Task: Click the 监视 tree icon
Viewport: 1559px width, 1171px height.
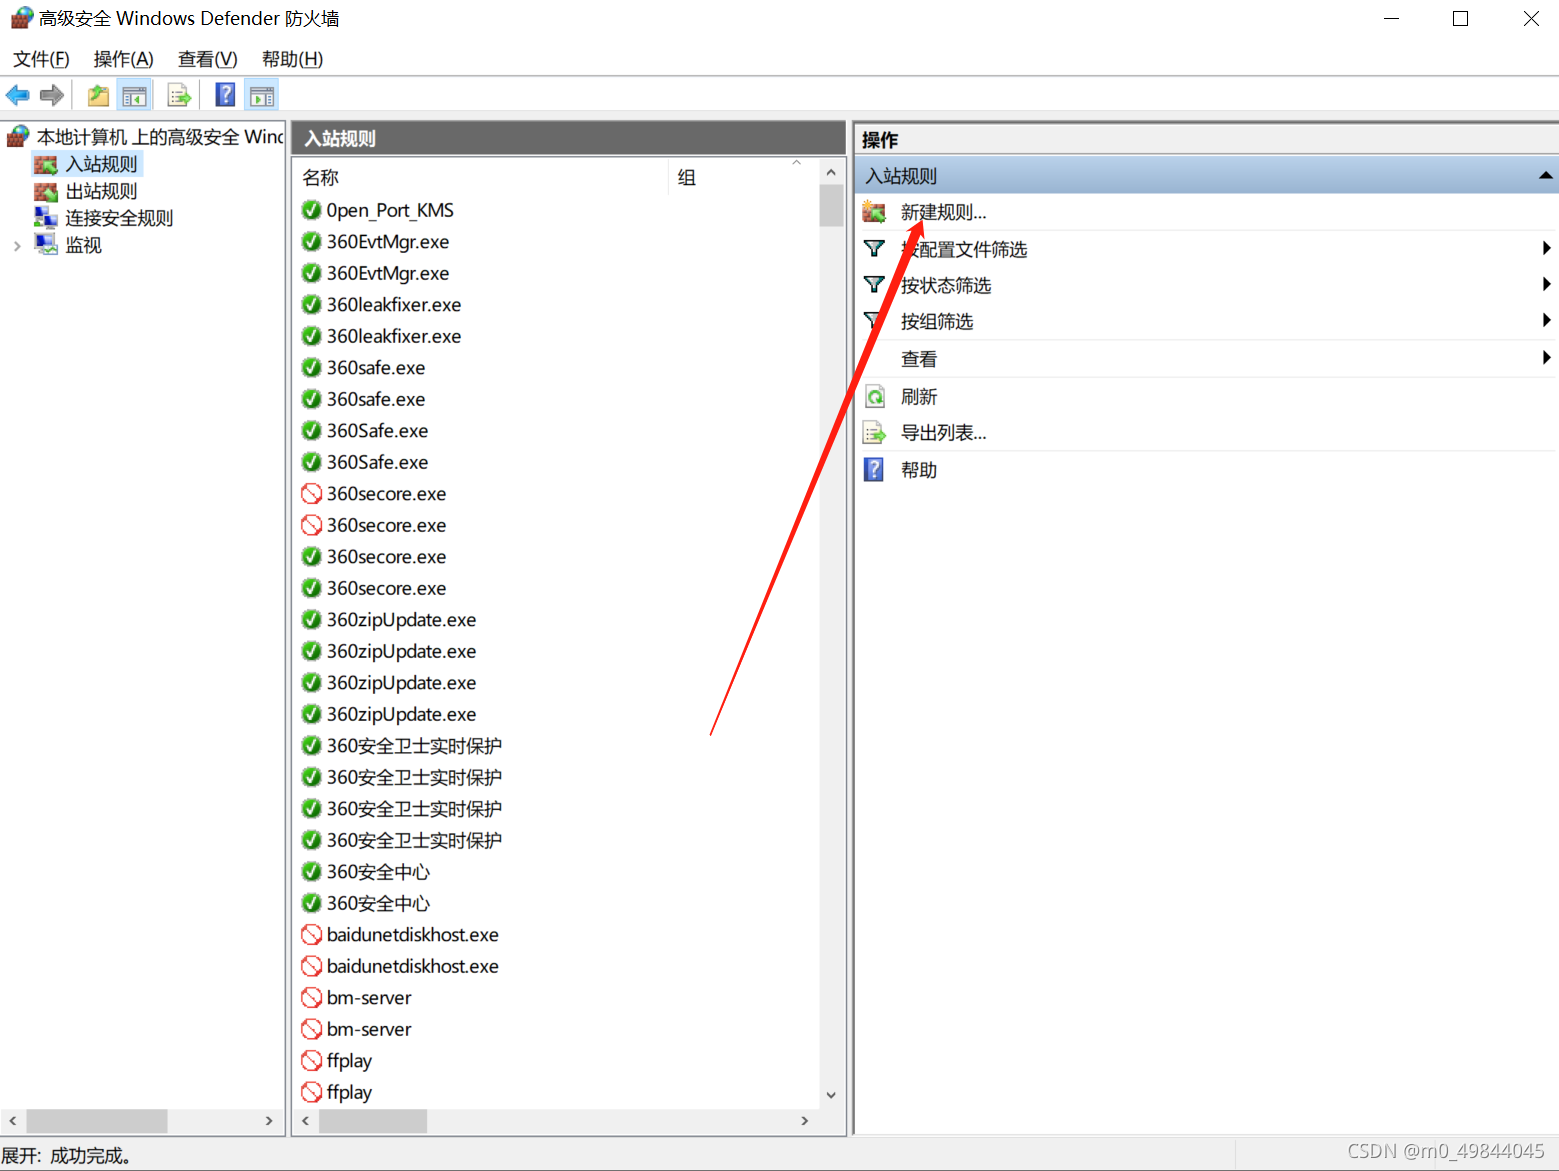Action: [46, 244]
